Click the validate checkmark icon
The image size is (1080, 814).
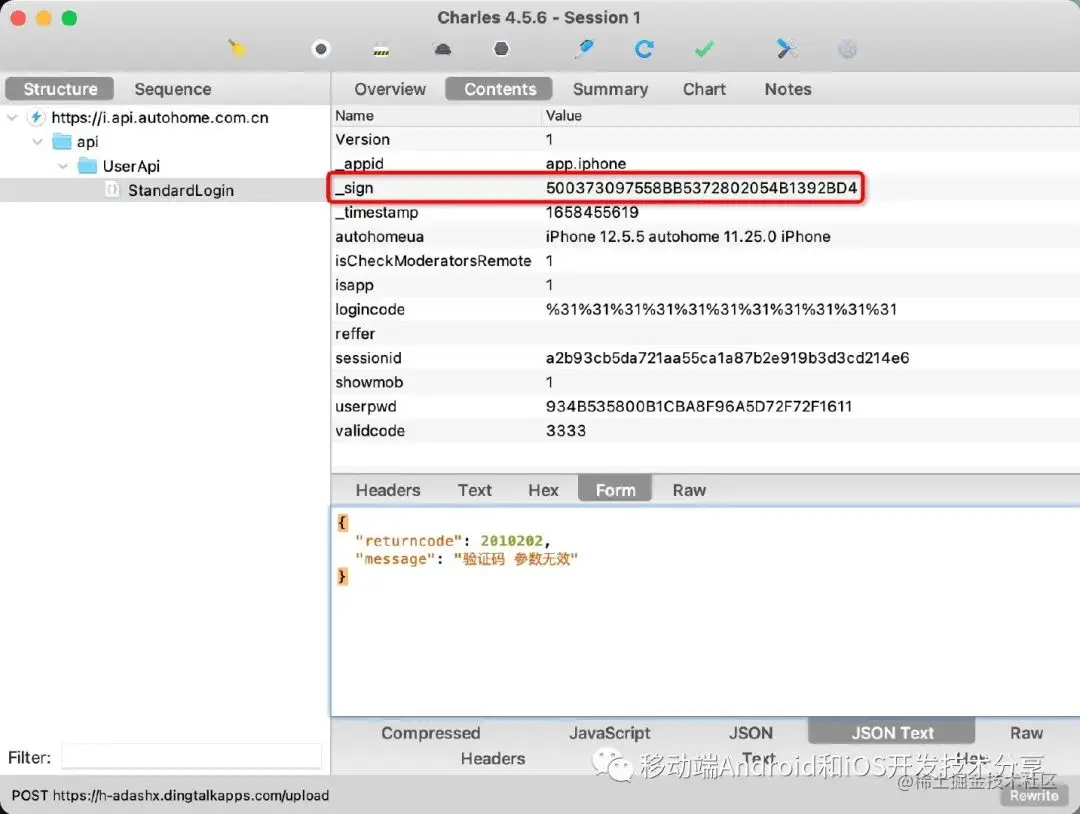pyautogui.click(x=704, y=49)
